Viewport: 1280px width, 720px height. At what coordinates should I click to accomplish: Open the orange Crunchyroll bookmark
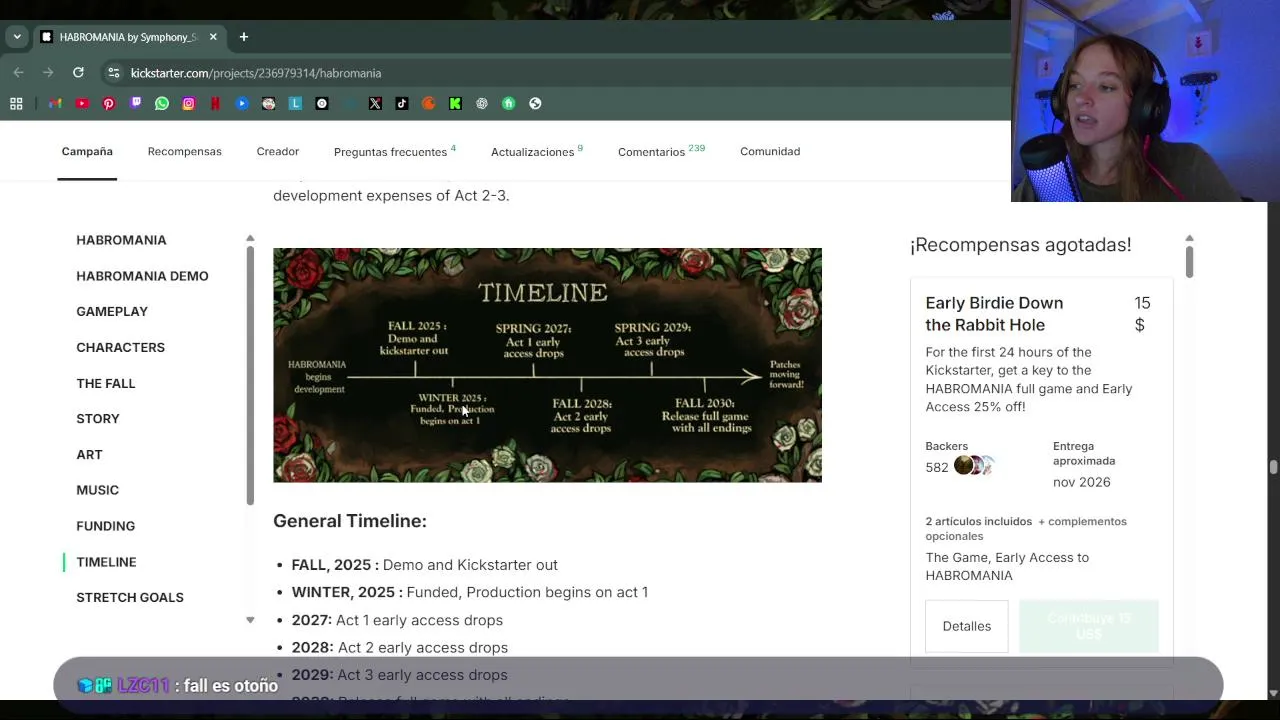429,103
